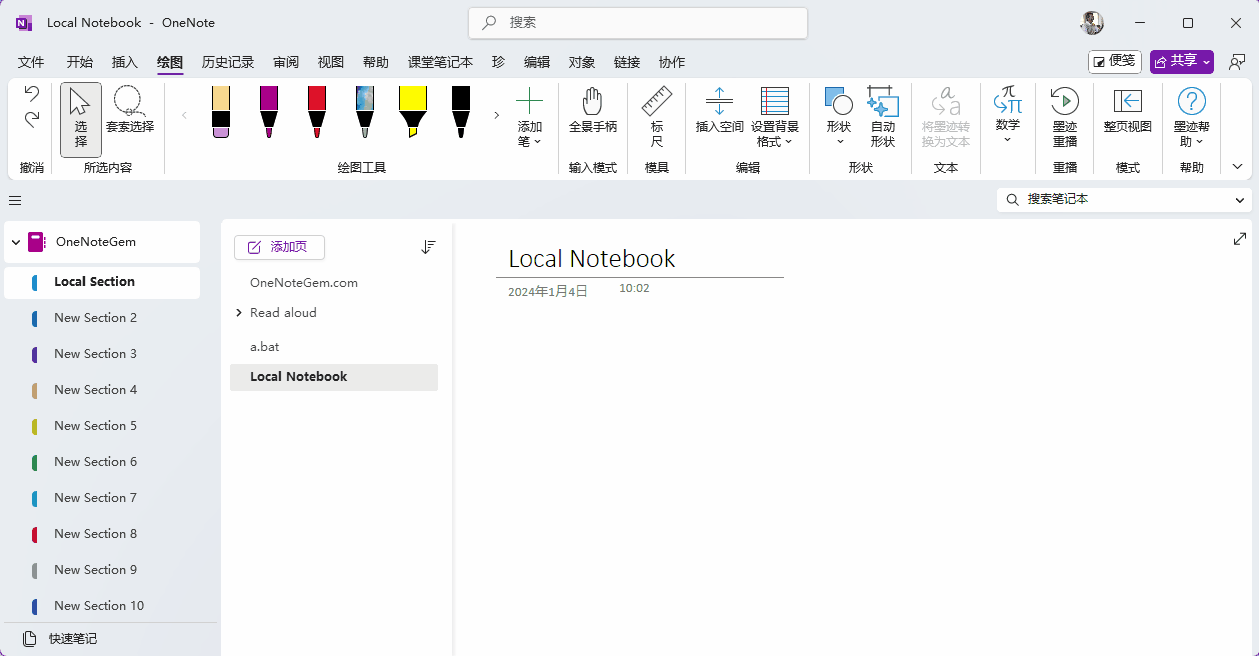Open the 链接 tab

[627, 62]
